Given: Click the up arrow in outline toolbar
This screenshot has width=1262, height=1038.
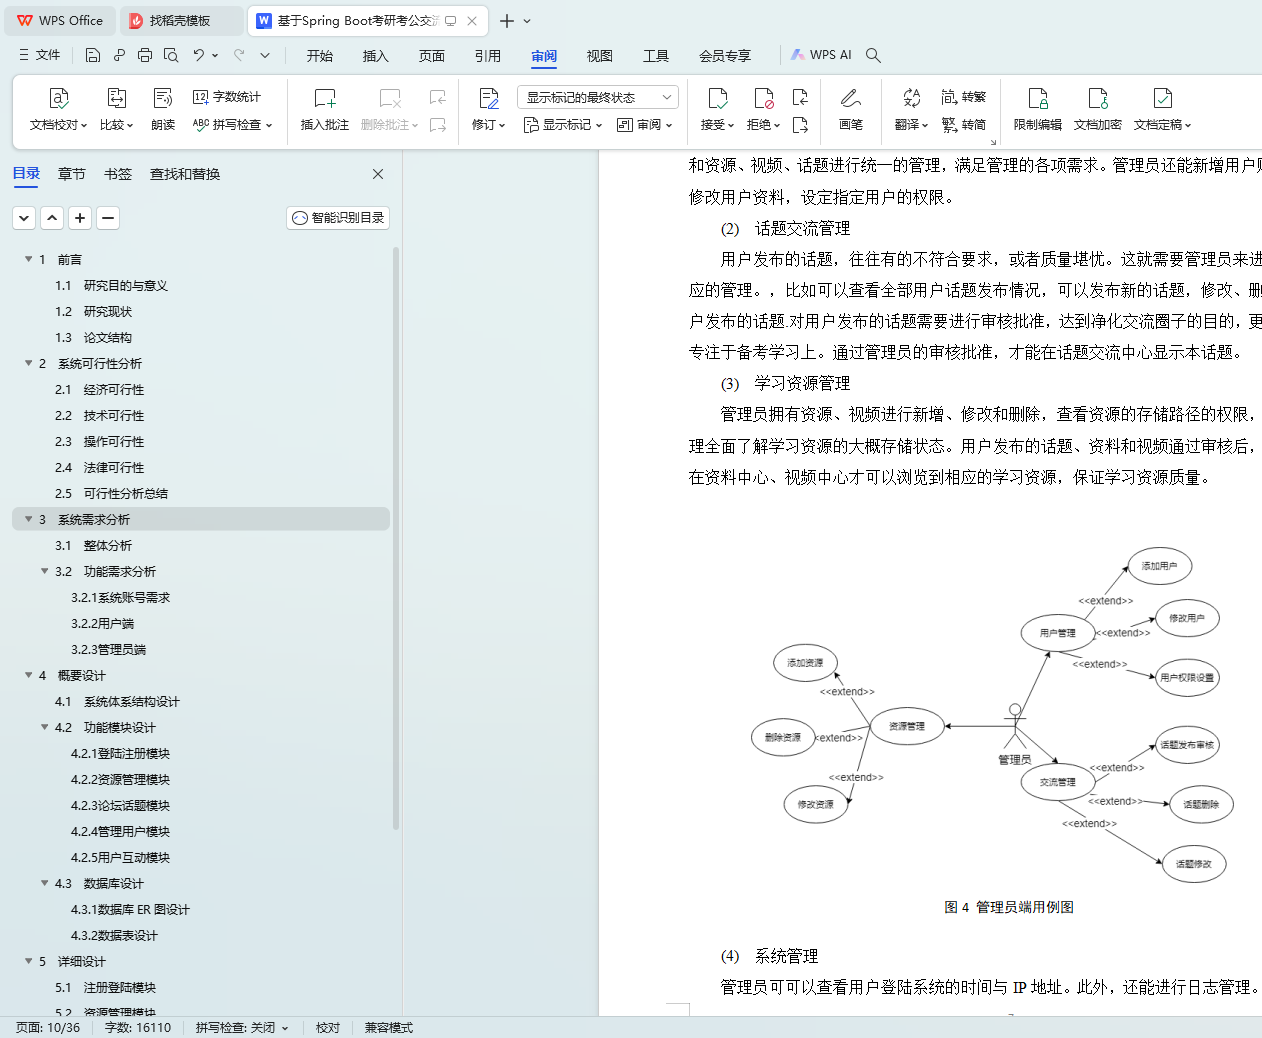Looking at the screenshot, I should pos(52,218).
